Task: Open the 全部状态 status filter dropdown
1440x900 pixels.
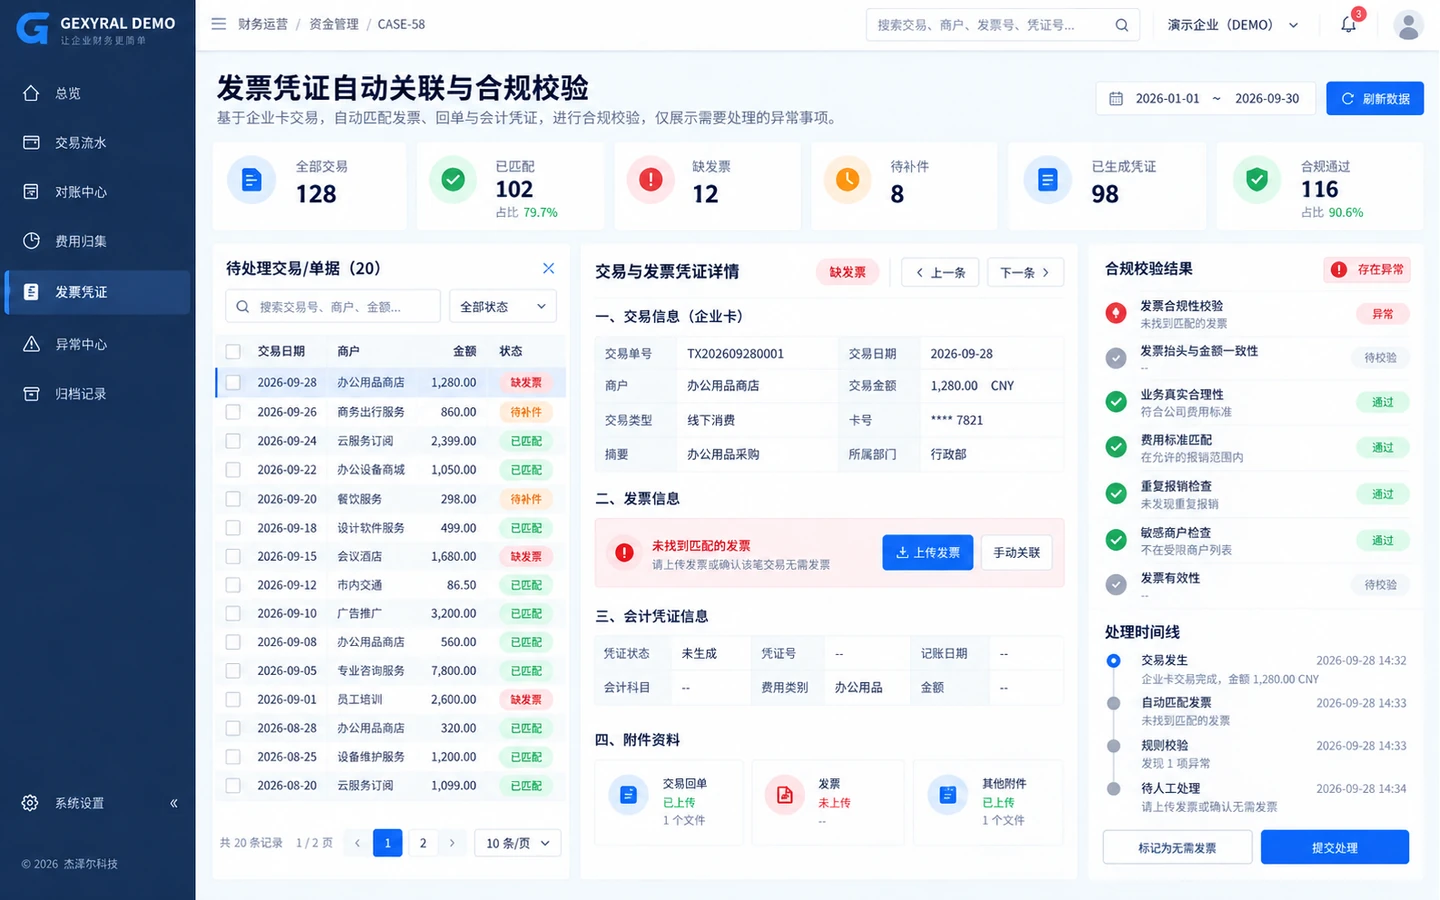Action: click(503, 307)
